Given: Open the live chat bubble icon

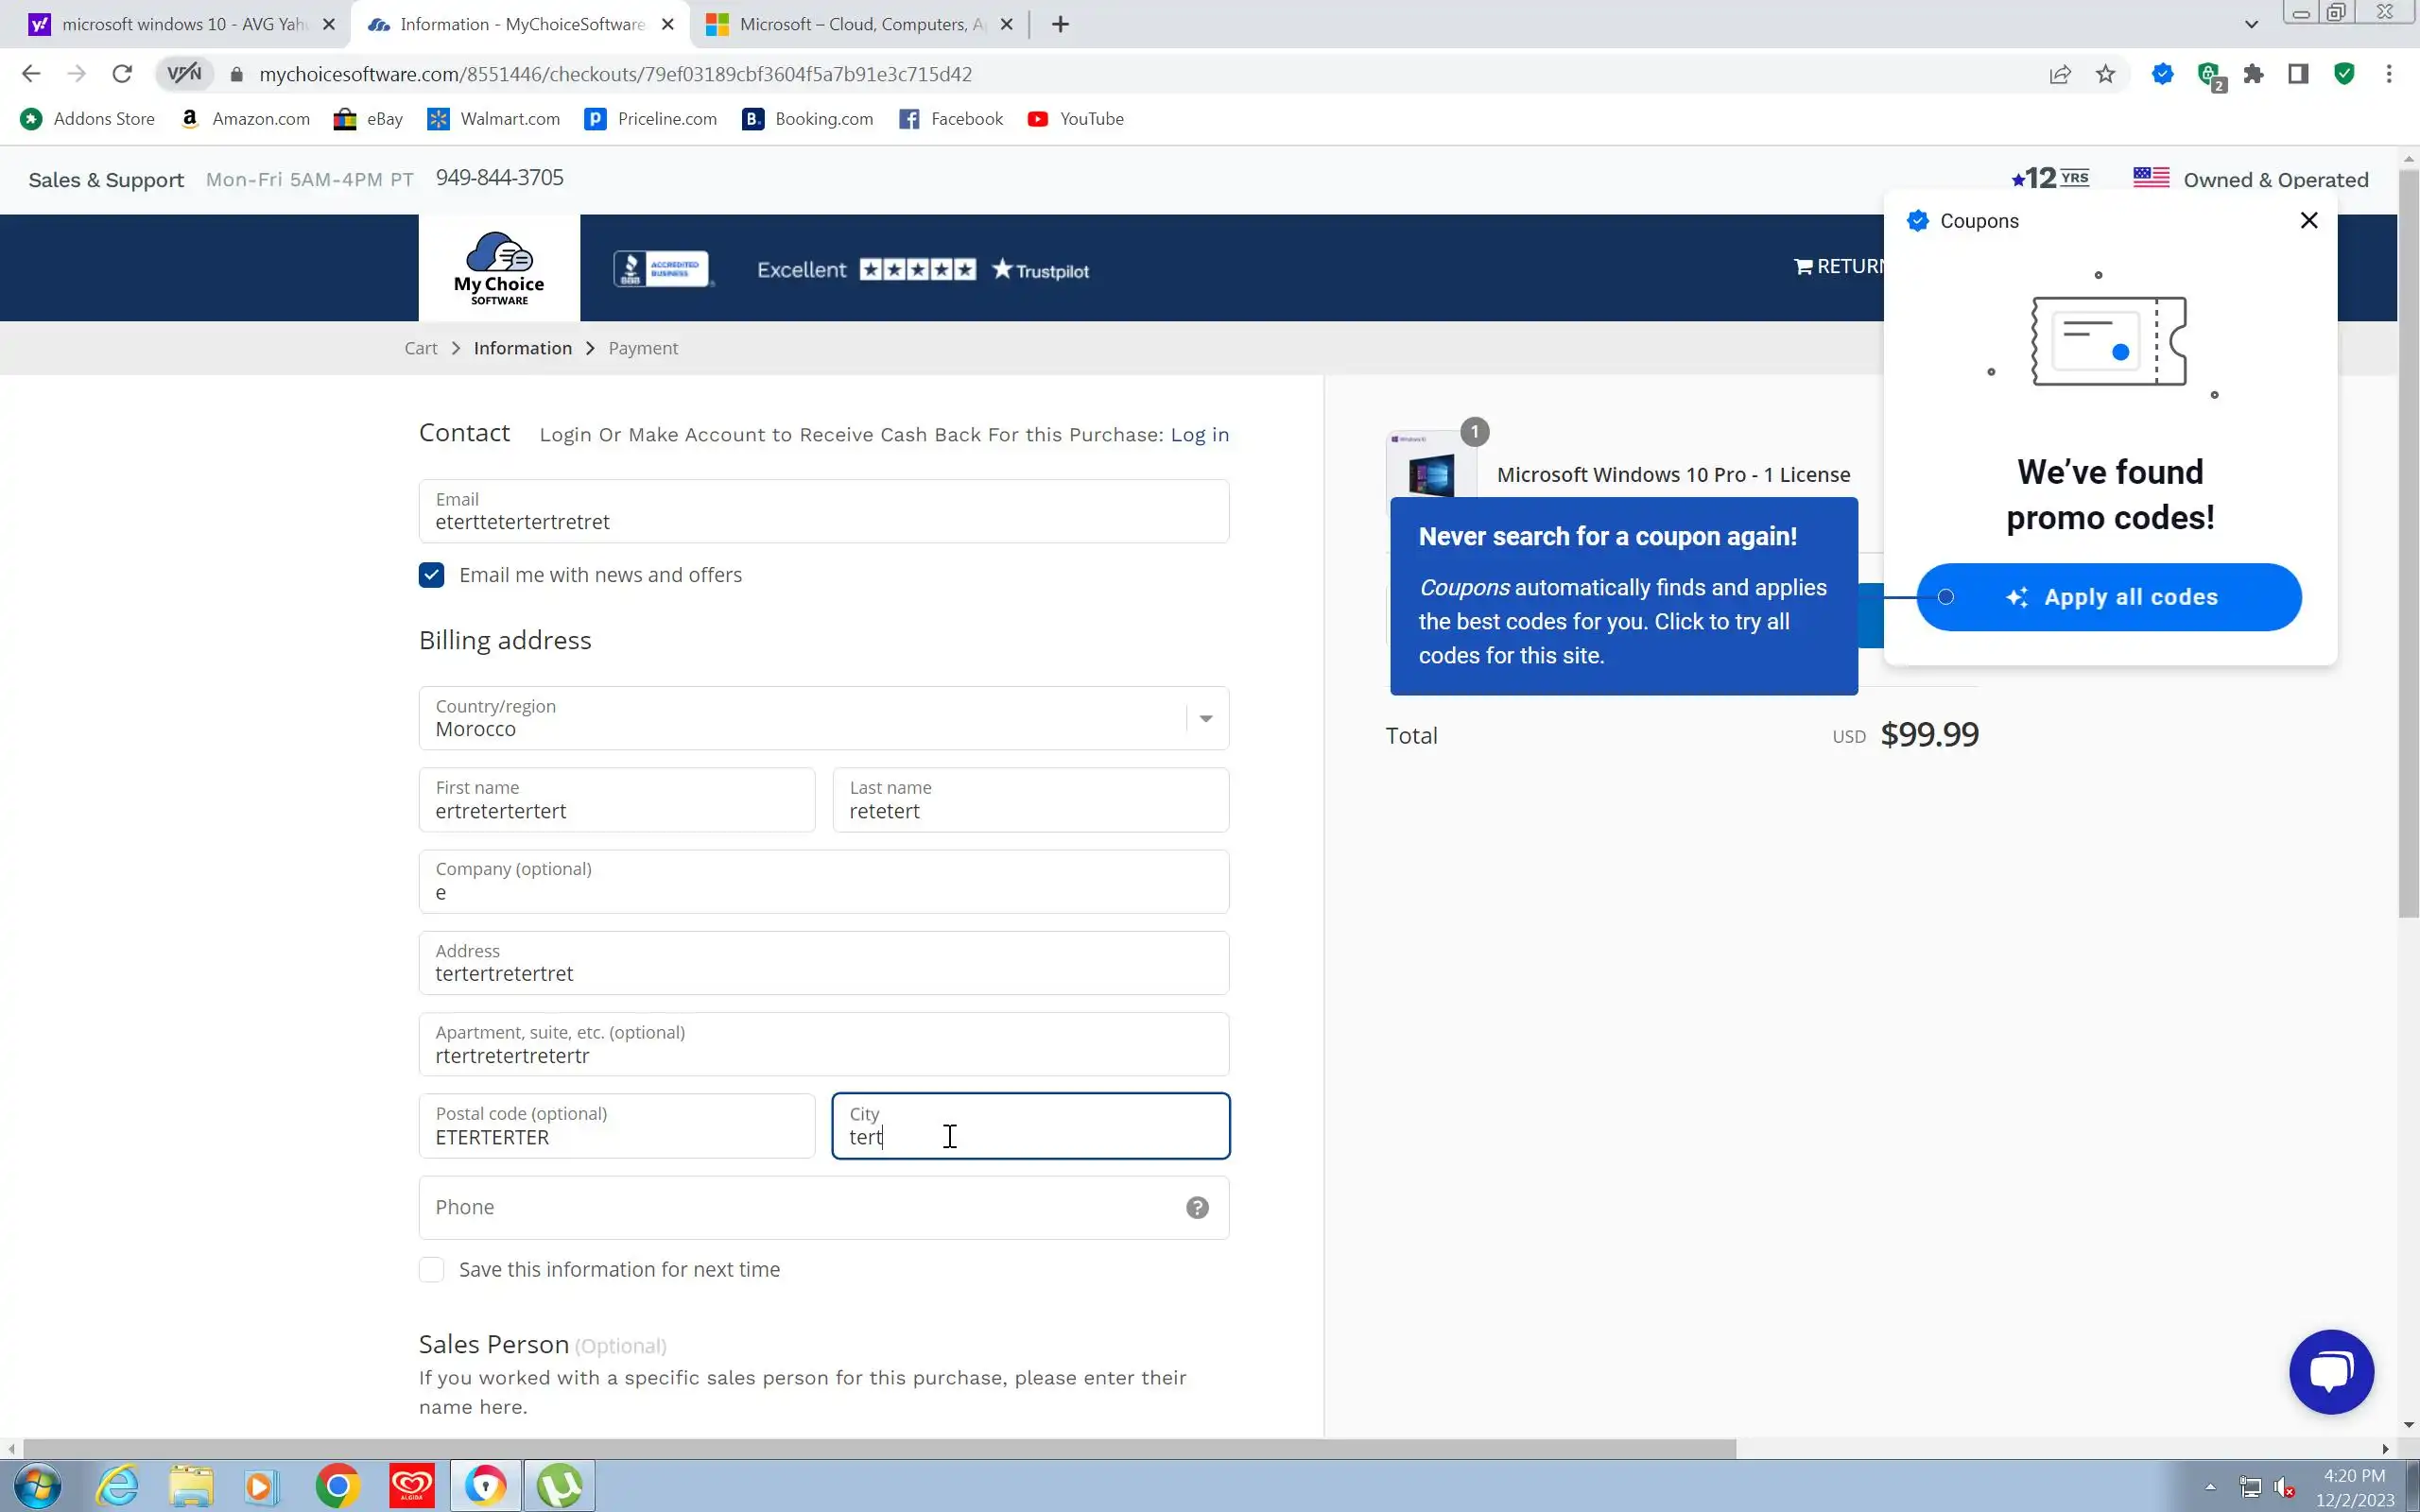Looking at the screenshot, I should pos(2330,1371).
